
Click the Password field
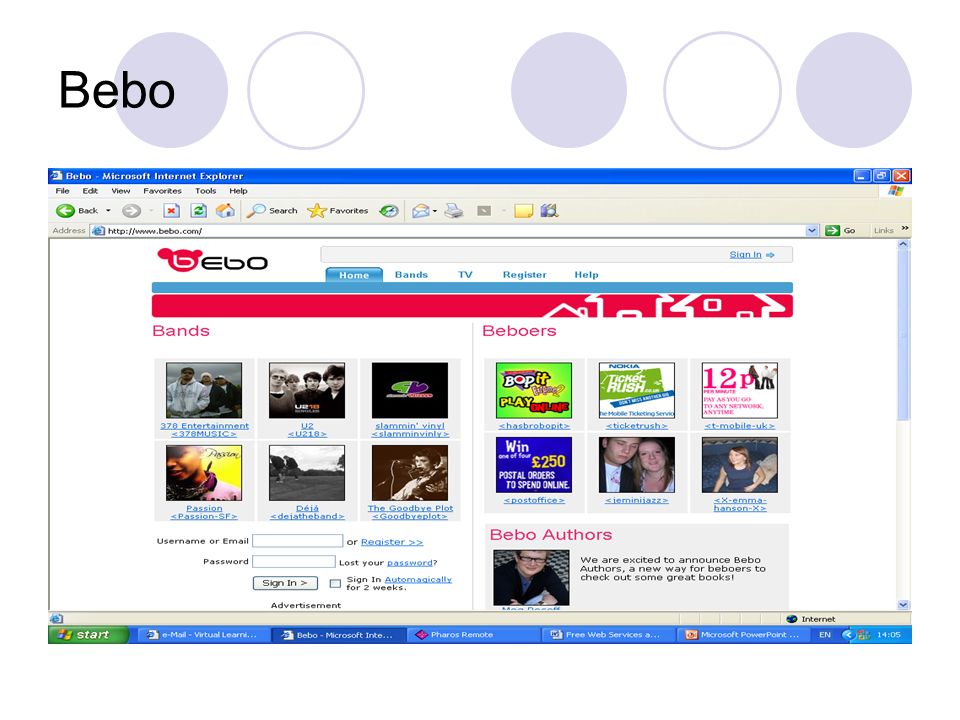click(x=294, y=561)
